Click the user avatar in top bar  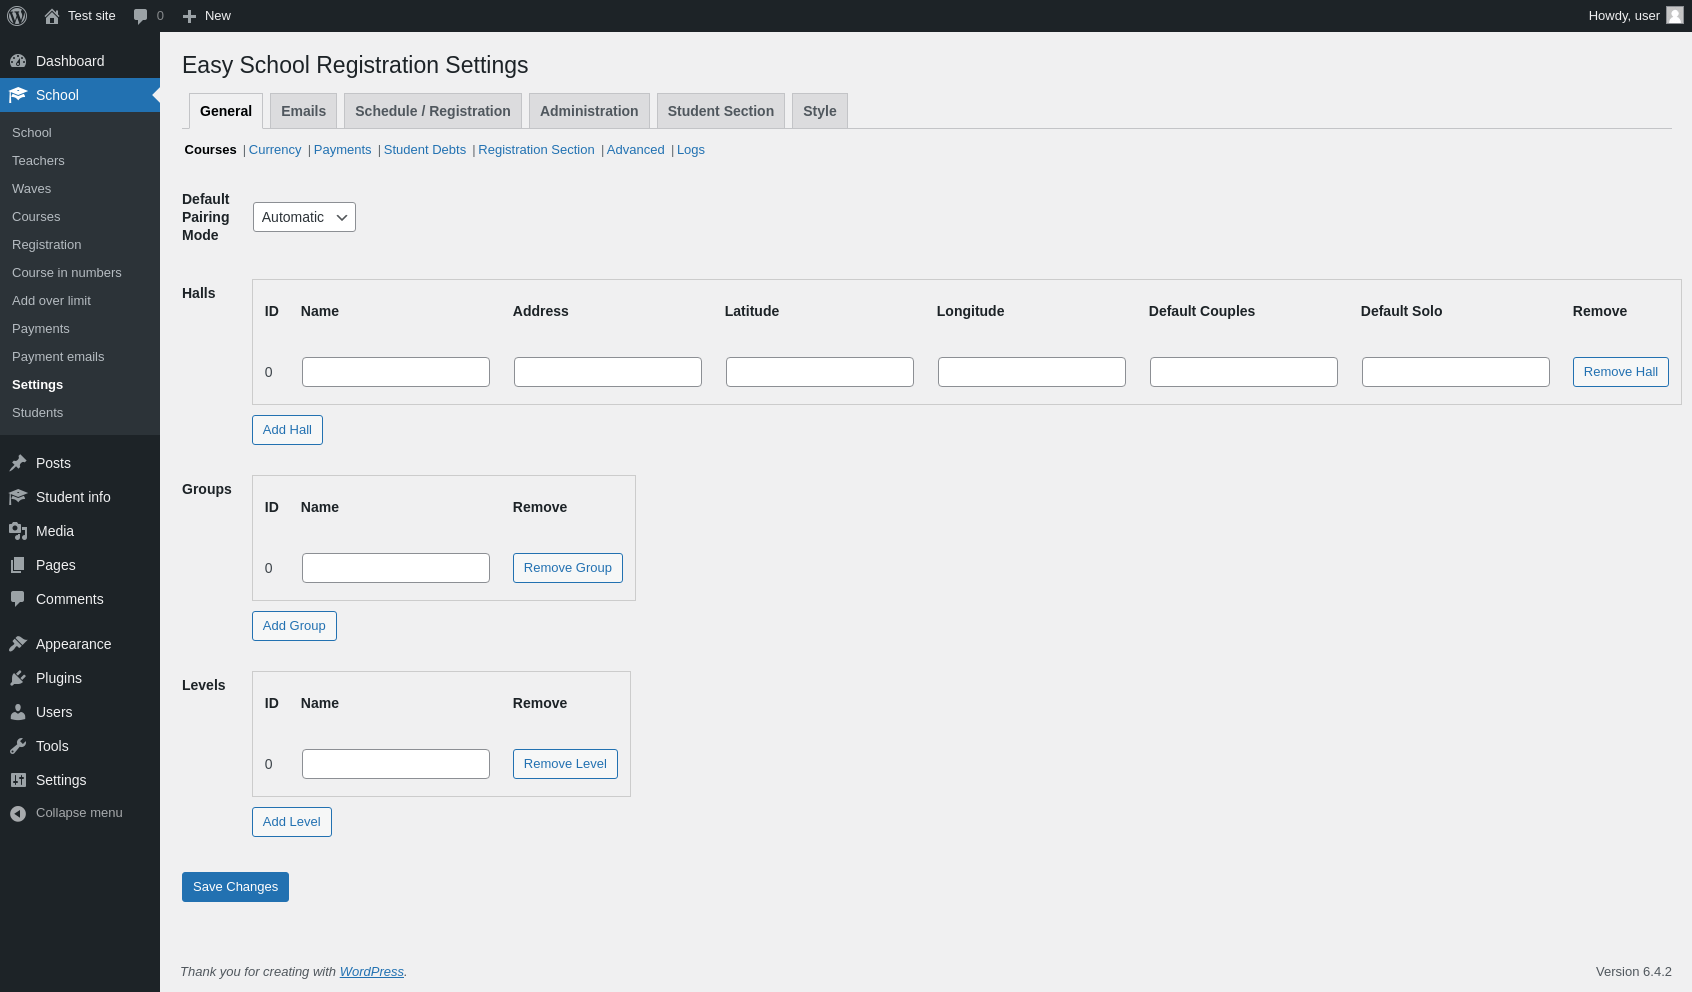(x=1675, y=15)
